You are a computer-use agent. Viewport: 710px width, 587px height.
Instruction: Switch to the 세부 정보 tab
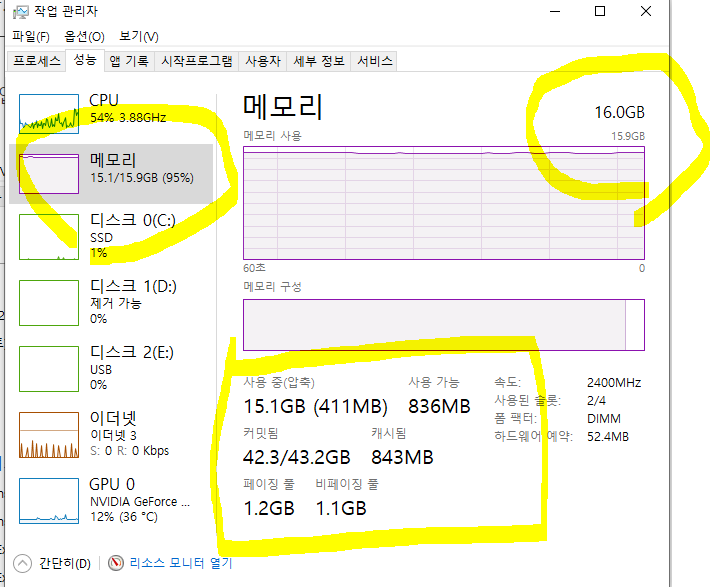319,61
